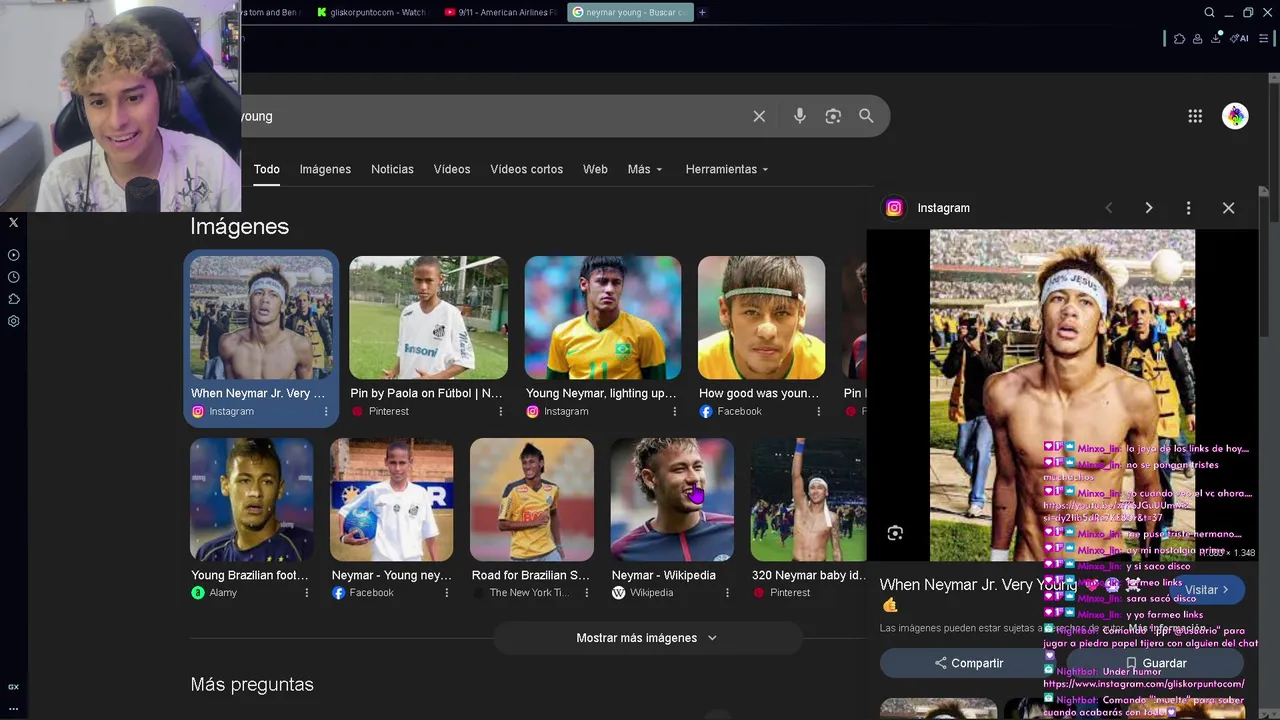This screenshot has height=720, width=1280.
Task: Open browser tab search magnifier icon
Action: (1209, 12)
